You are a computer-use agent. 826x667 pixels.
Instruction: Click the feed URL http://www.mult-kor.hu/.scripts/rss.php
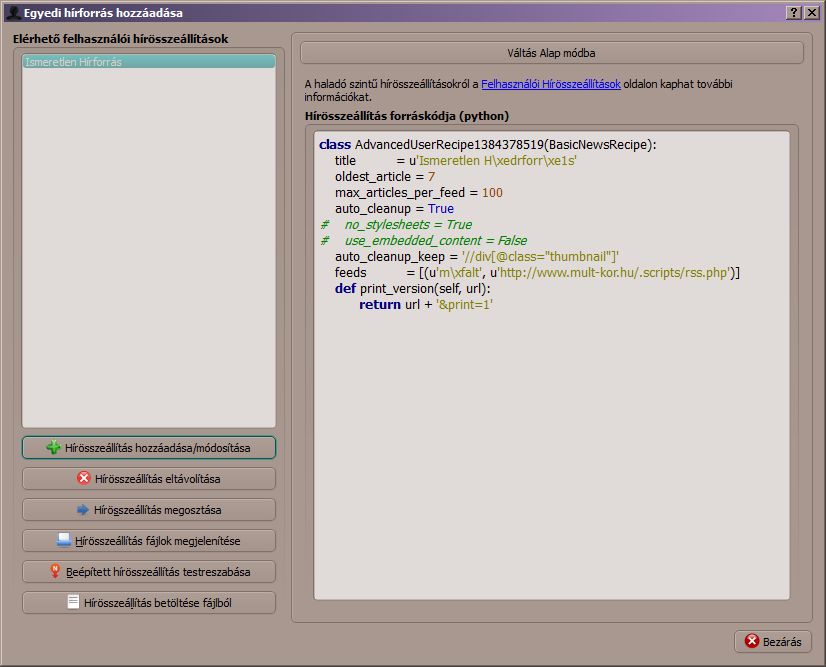pyautogui.click(x=614, y=272)
